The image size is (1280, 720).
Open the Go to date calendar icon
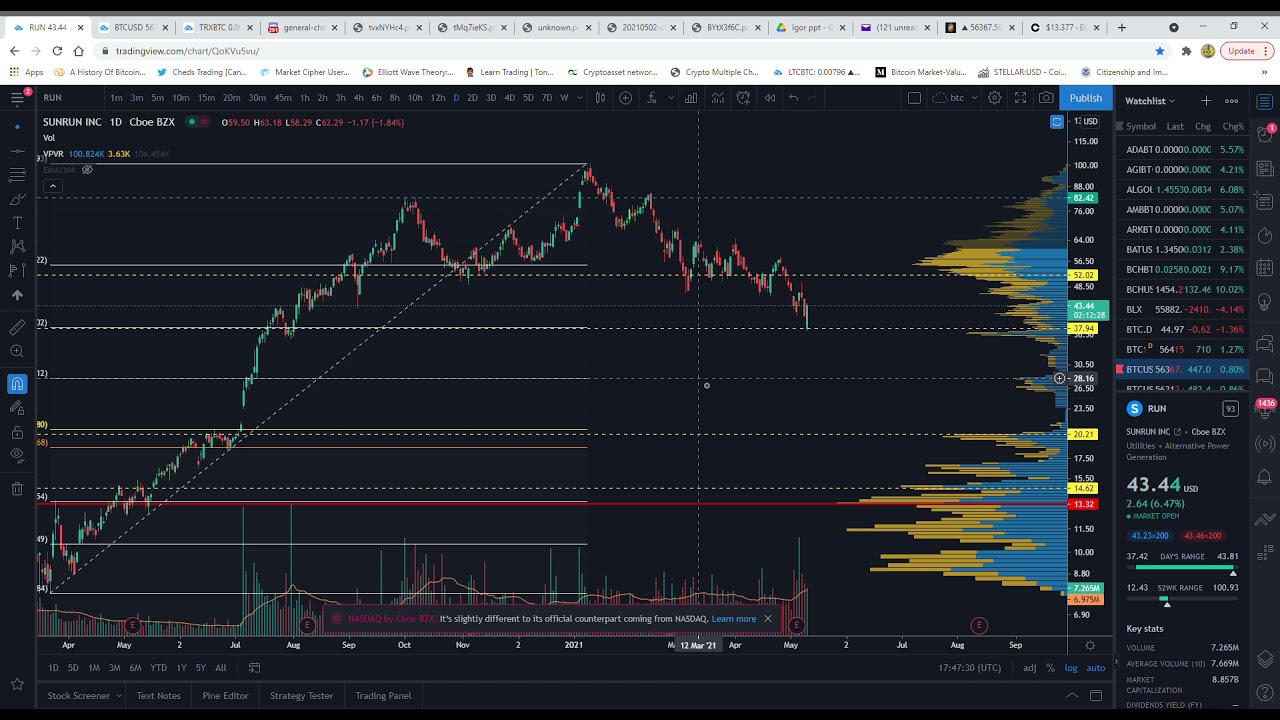pyautogui.click(x=254, y=668)
